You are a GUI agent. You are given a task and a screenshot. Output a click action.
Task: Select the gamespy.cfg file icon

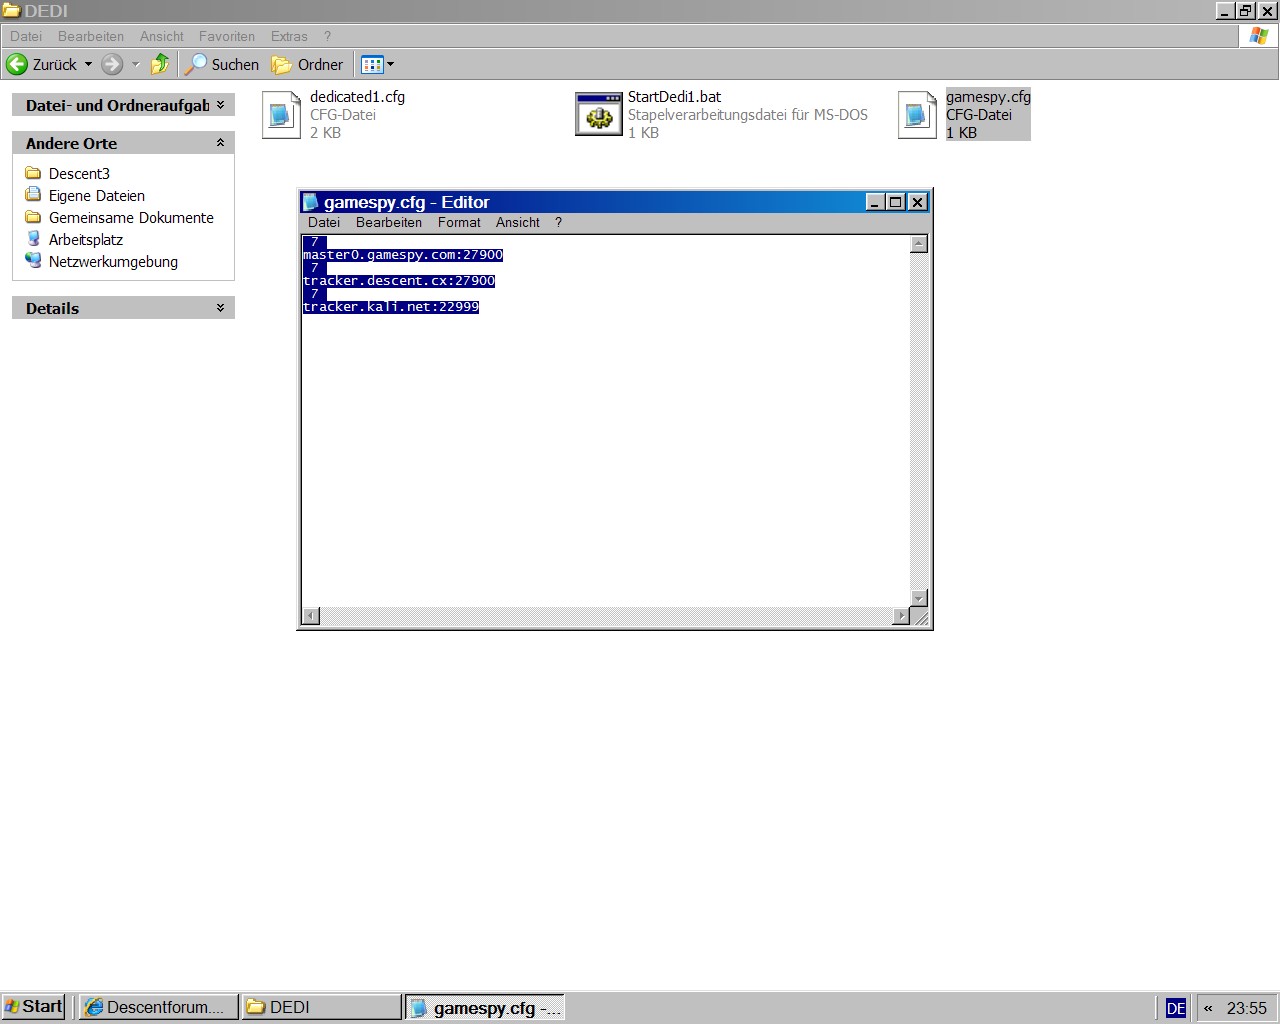point(917,115)
